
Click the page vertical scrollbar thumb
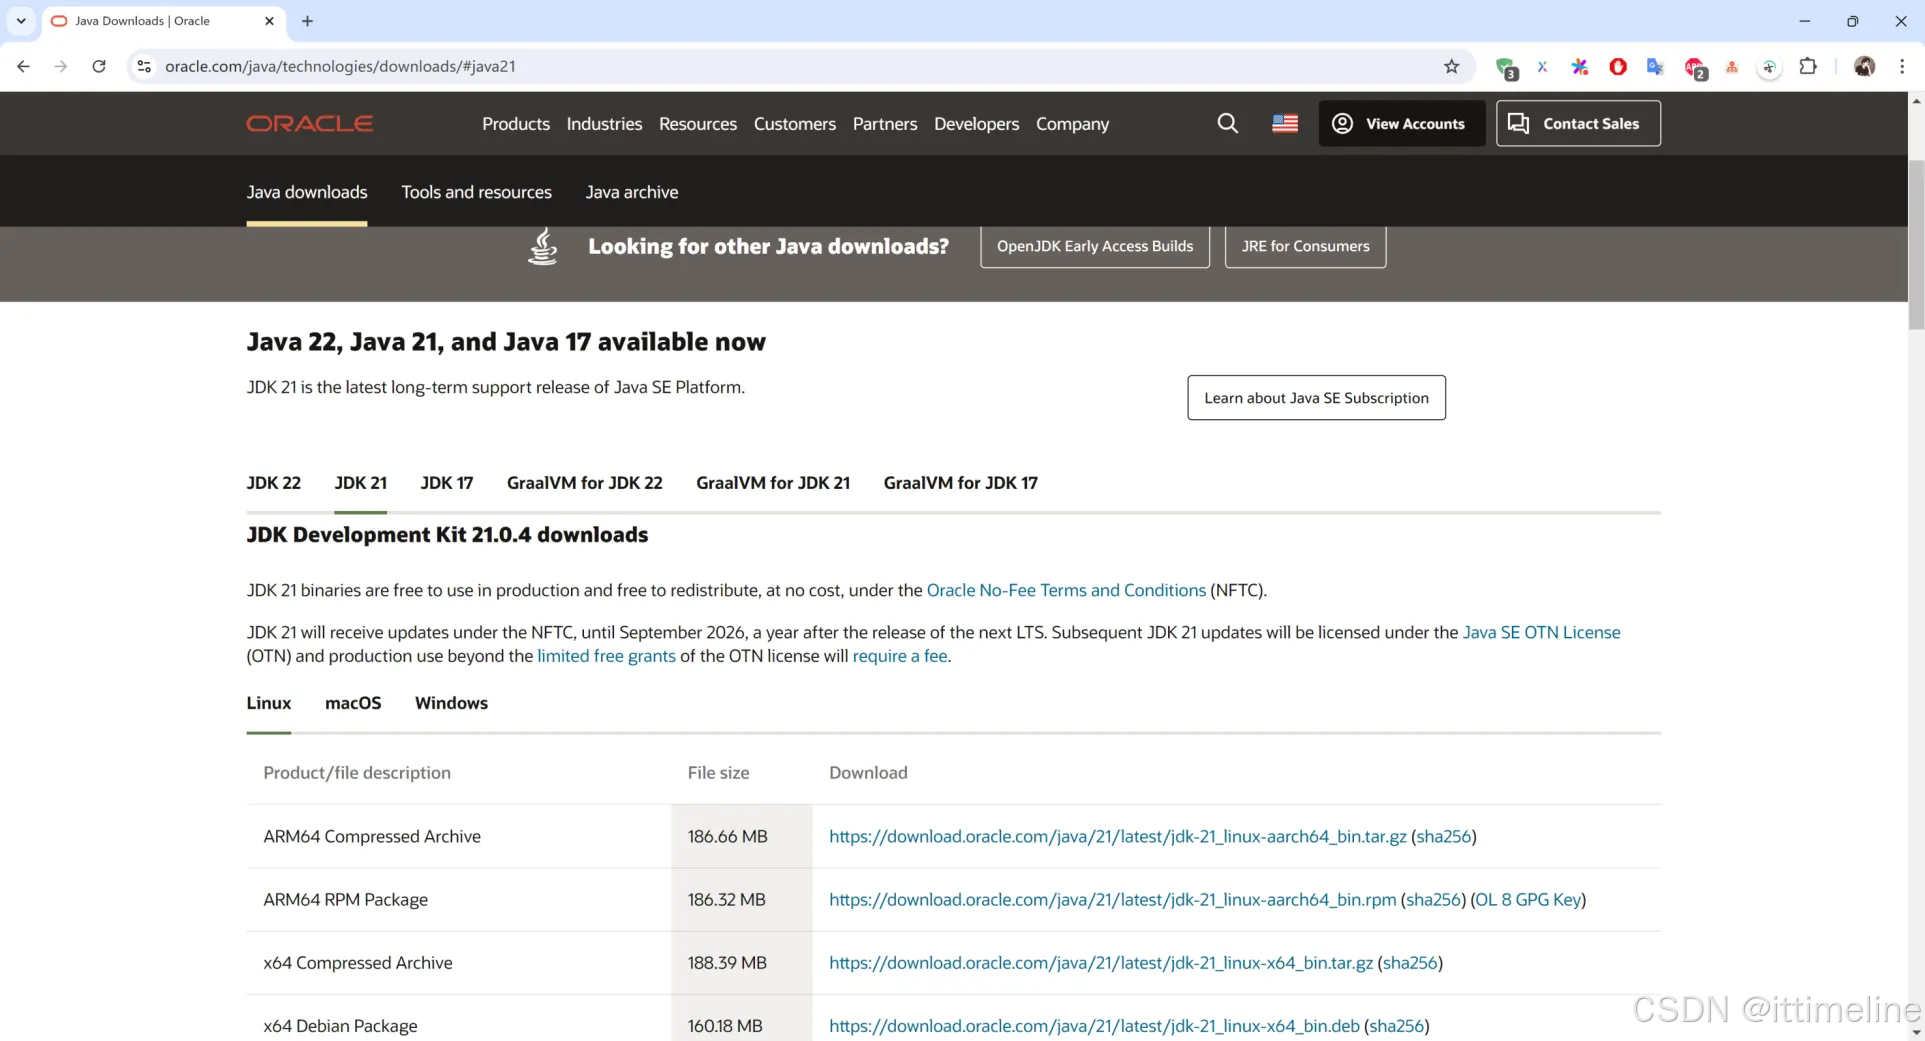click(1916, 245)
